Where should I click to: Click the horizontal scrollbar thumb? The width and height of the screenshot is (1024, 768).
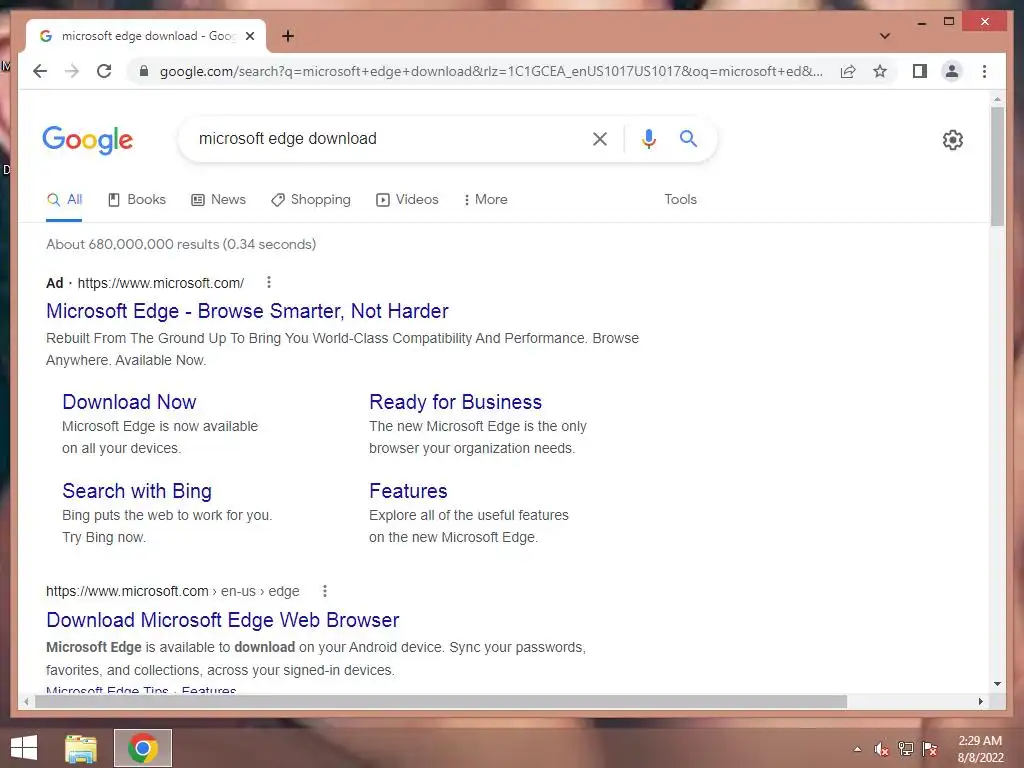[x=441, y=701]
